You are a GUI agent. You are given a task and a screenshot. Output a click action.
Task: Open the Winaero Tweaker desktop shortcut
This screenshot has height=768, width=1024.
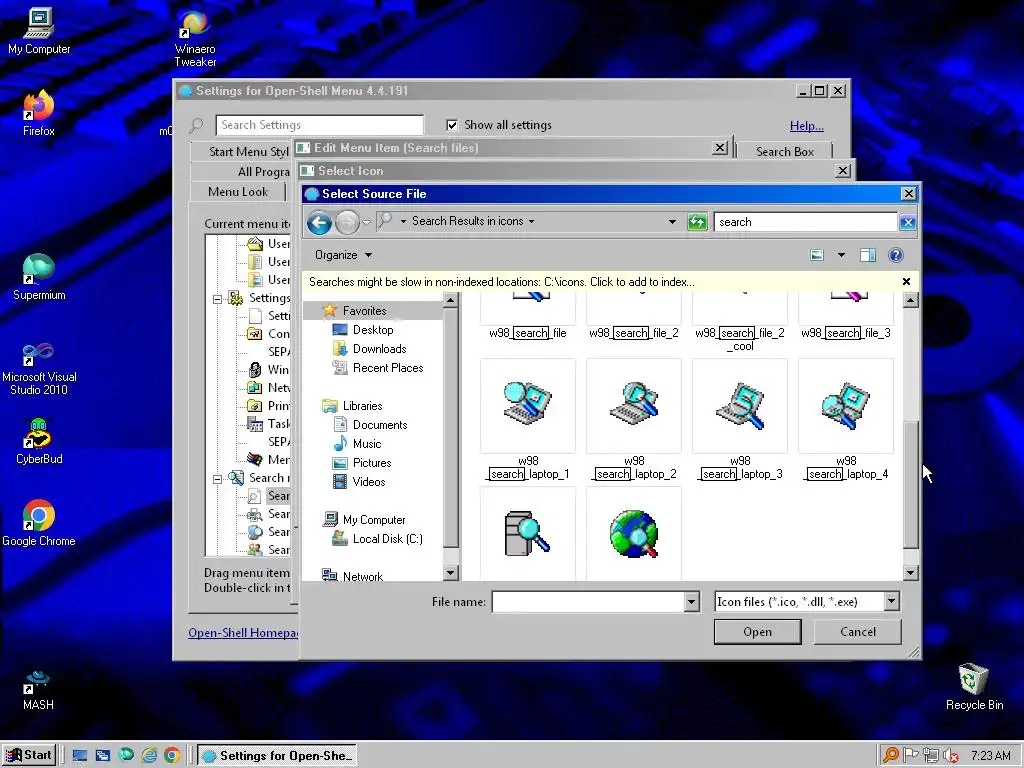pyautogui.click(x=195, y=39)
